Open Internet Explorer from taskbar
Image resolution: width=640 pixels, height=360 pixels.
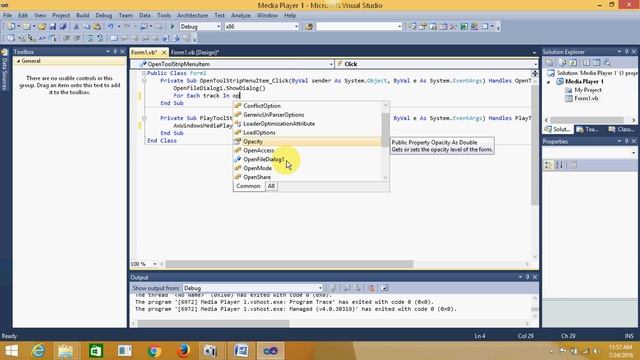point(38,351)
